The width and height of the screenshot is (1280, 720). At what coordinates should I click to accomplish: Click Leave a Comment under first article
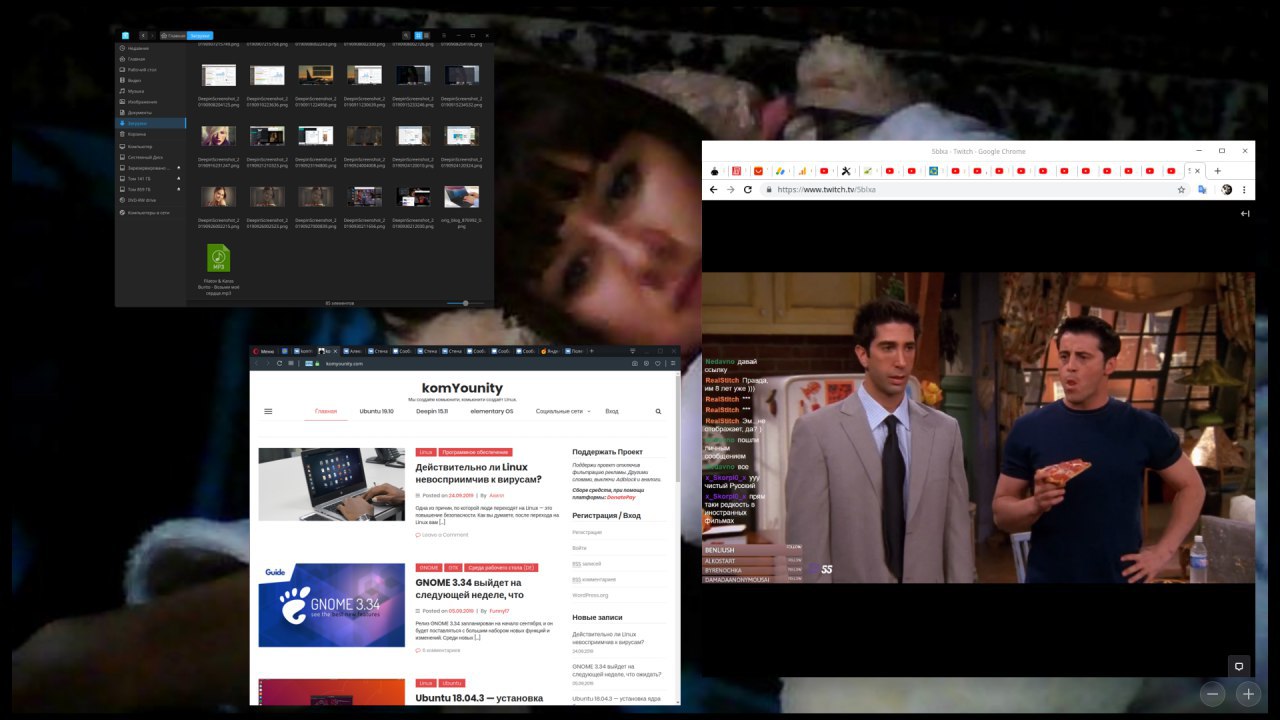pos(441,535)
